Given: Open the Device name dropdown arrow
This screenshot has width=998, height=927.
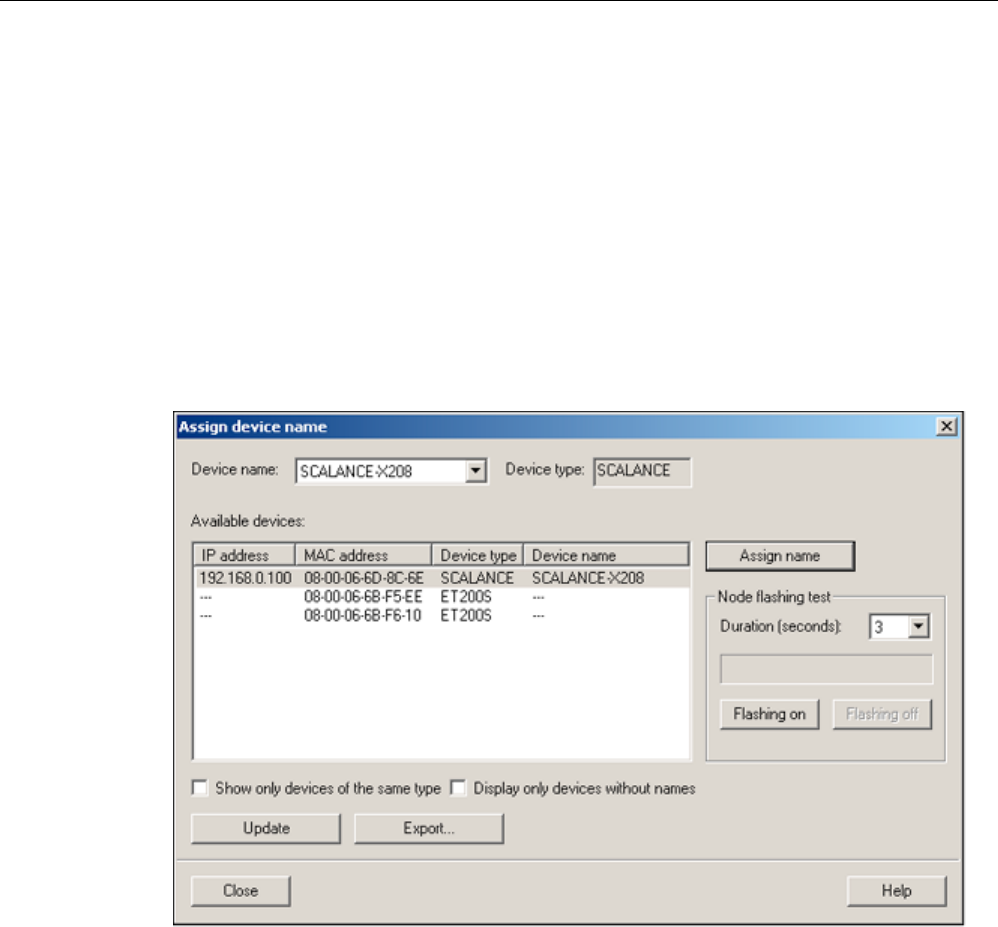Looking at the screenshot, I should pyautogui.click(x=475, y=471).
